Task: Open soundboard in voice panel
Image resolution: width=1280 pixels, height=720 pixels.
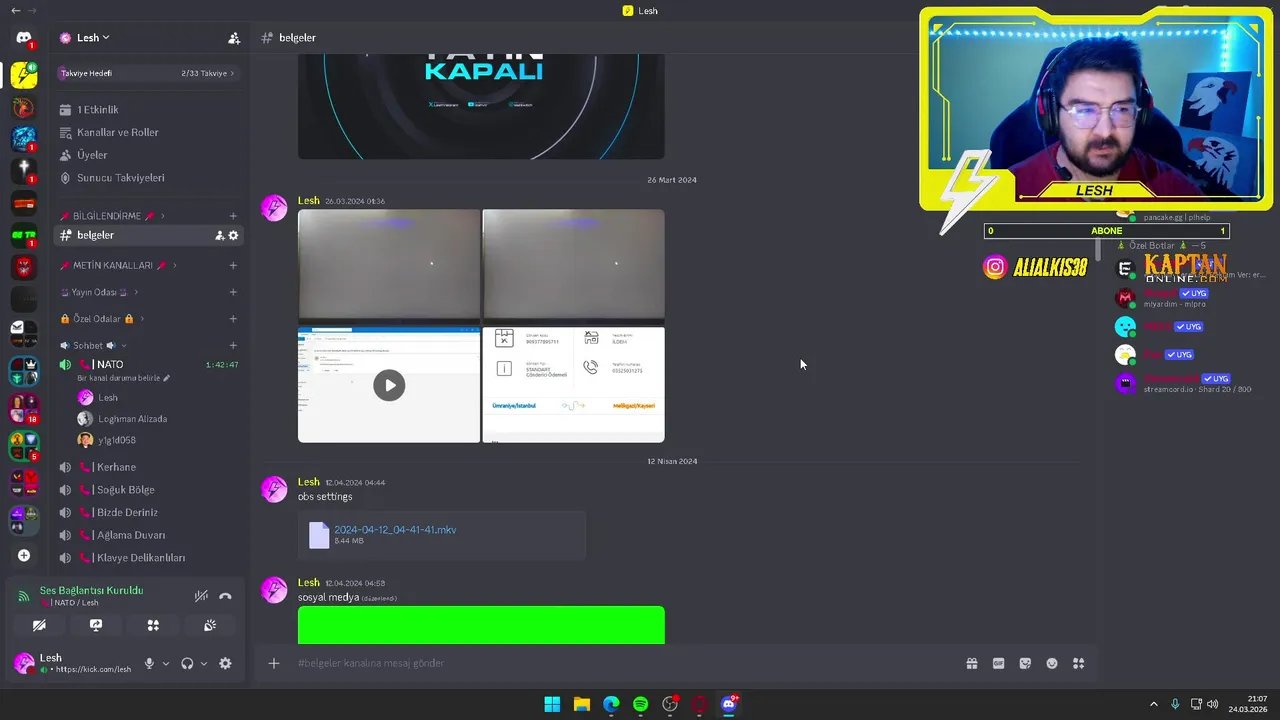Action: pos(210,626)
